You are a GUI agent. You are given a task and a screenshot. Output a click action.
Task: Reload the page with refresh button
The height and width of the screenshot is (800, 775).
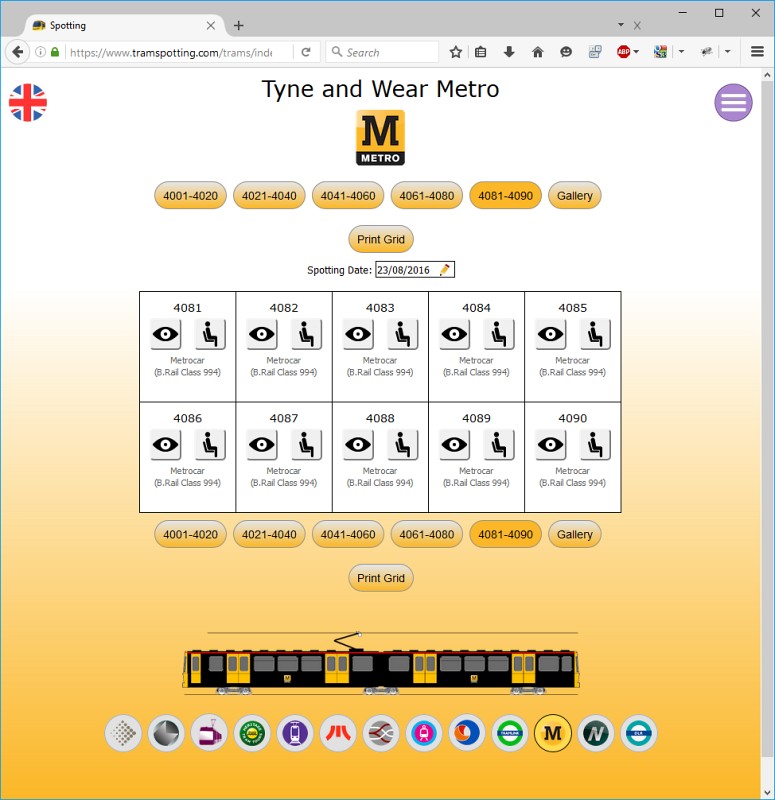pos(306,52)
